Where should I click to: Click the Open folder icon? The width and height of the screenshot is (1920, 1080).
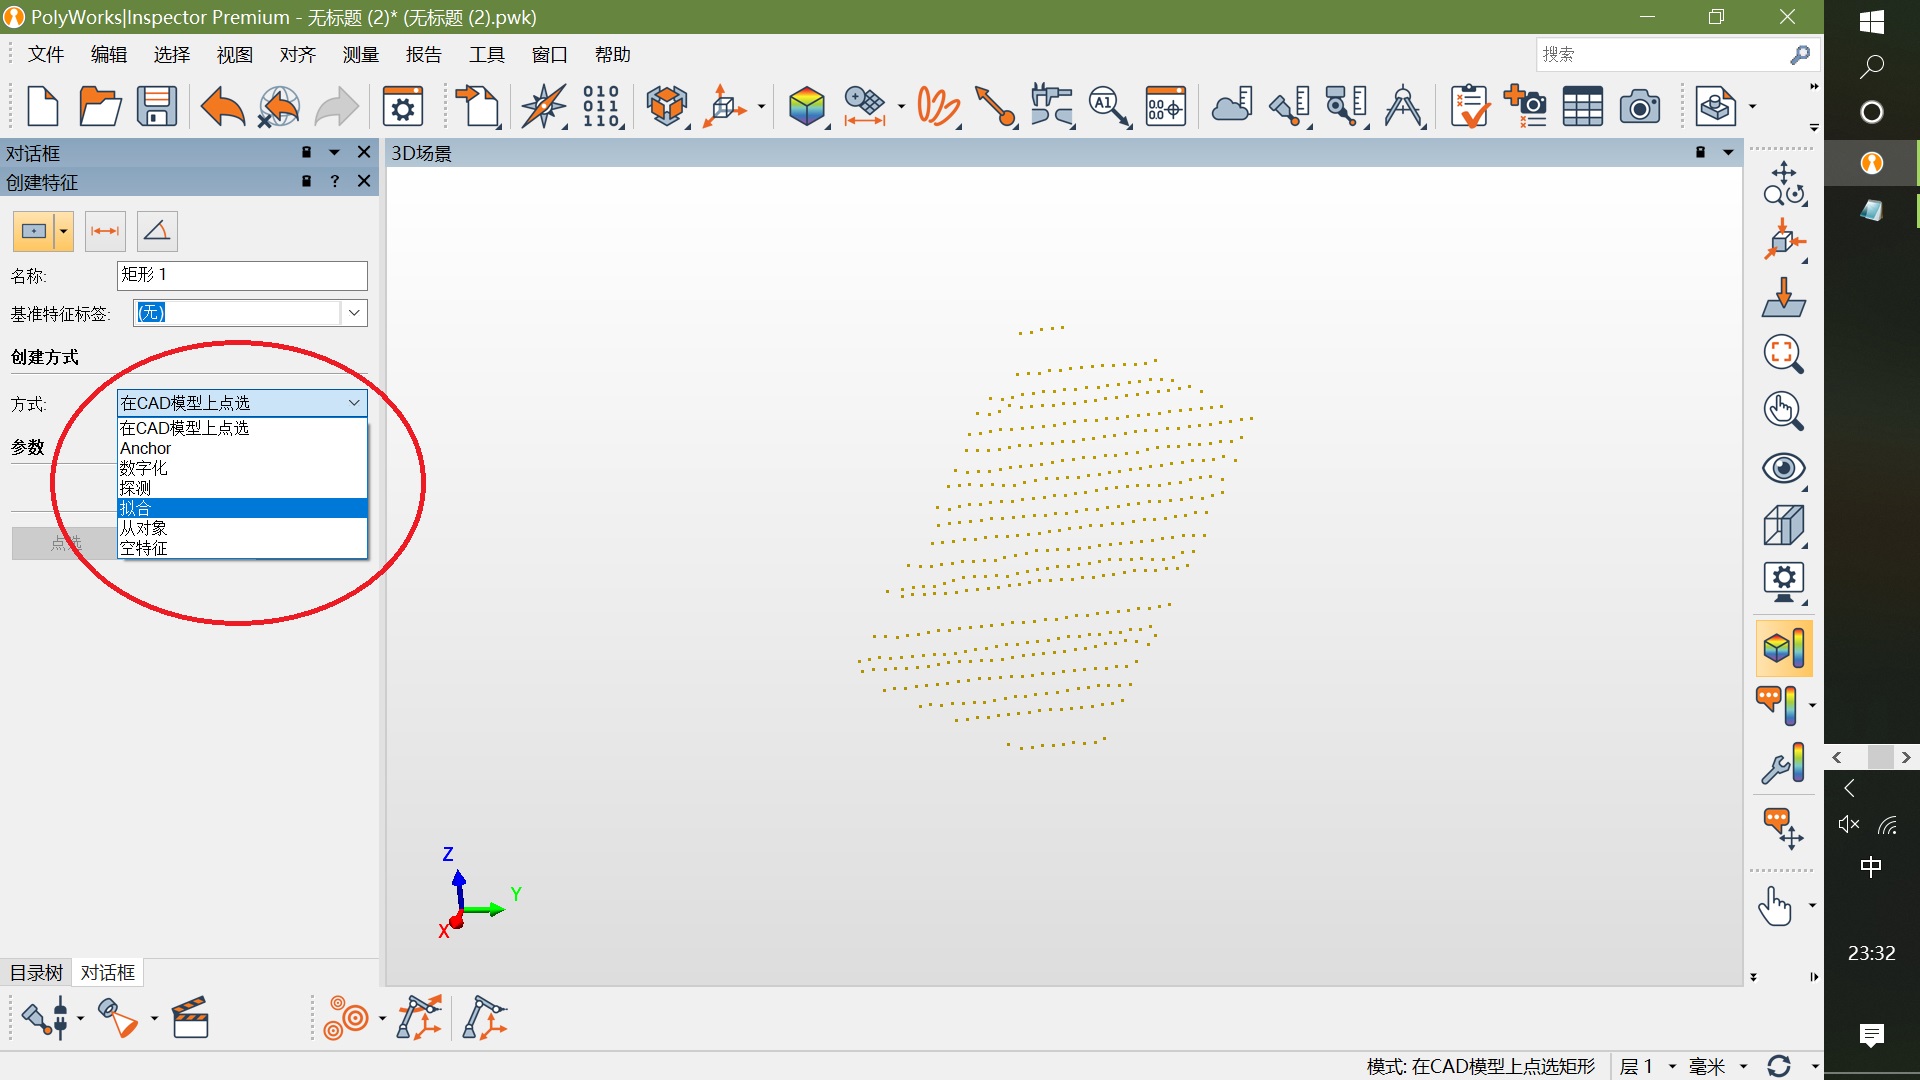100,106
